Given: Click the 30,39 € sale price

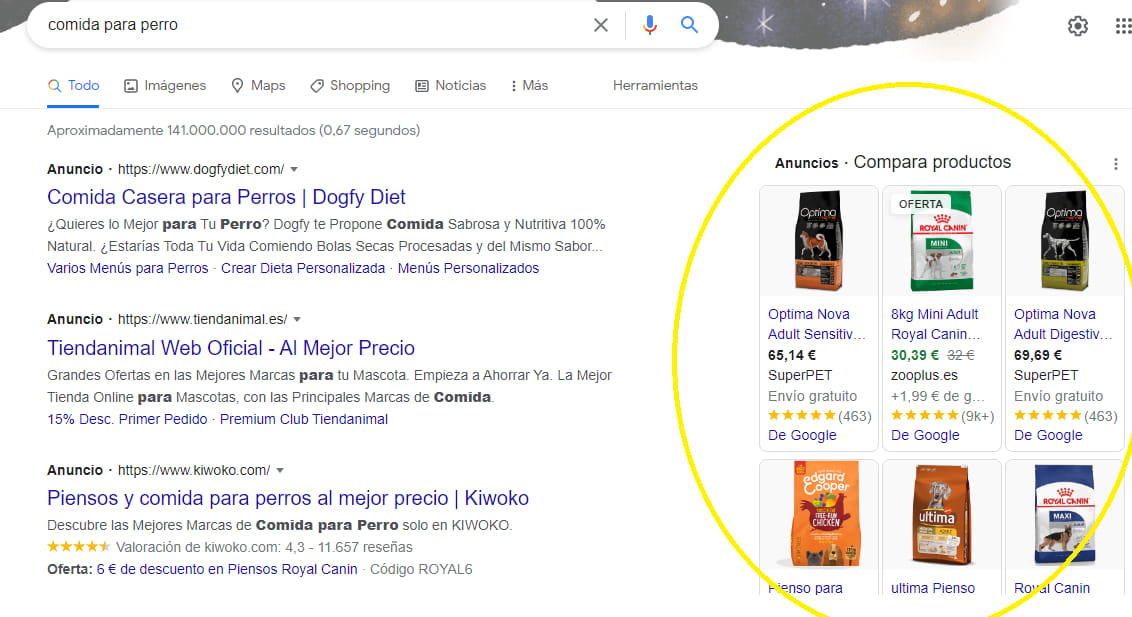Looking at the screenshot, I should click(915, 356).
